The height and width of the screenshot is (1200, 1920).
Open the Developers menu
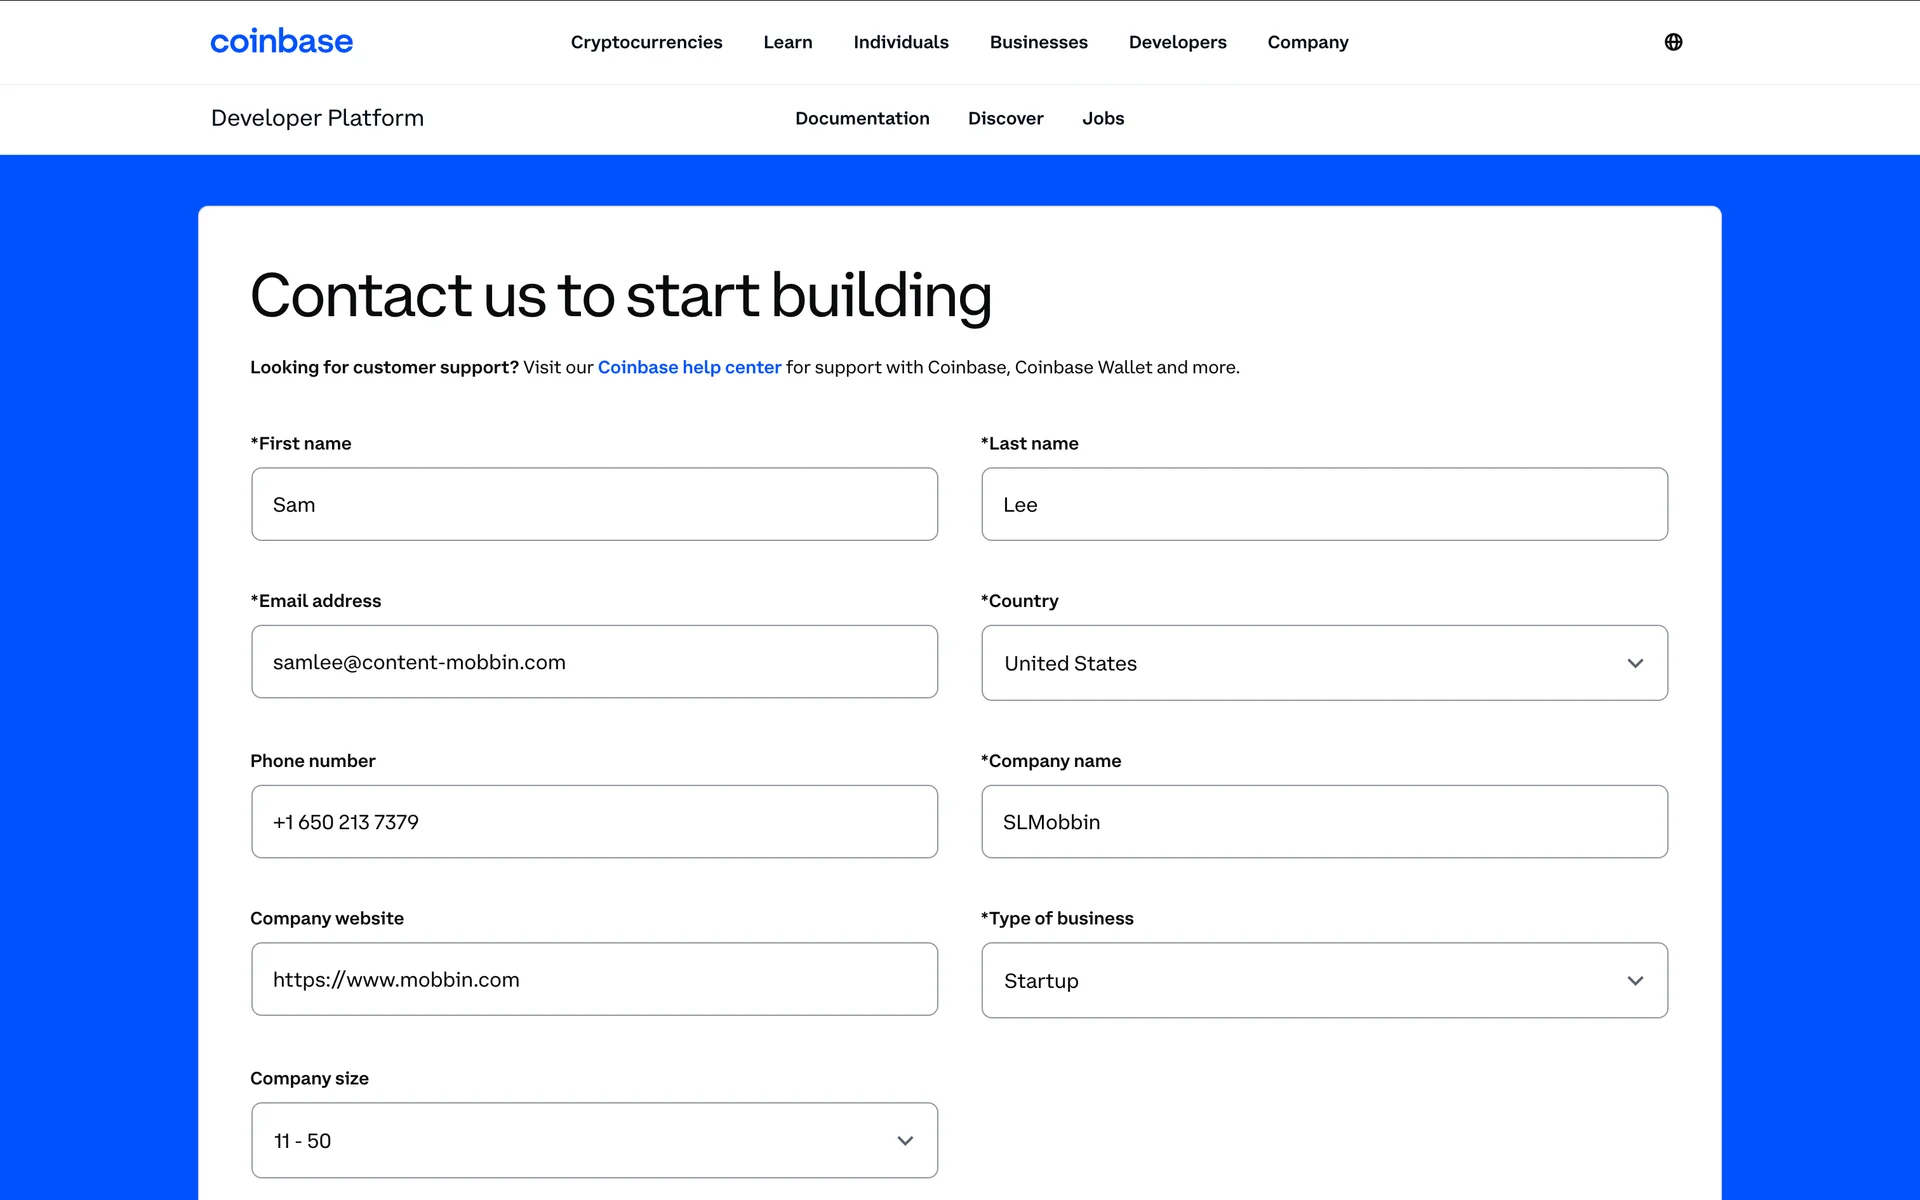click(x=1177, y=42)
